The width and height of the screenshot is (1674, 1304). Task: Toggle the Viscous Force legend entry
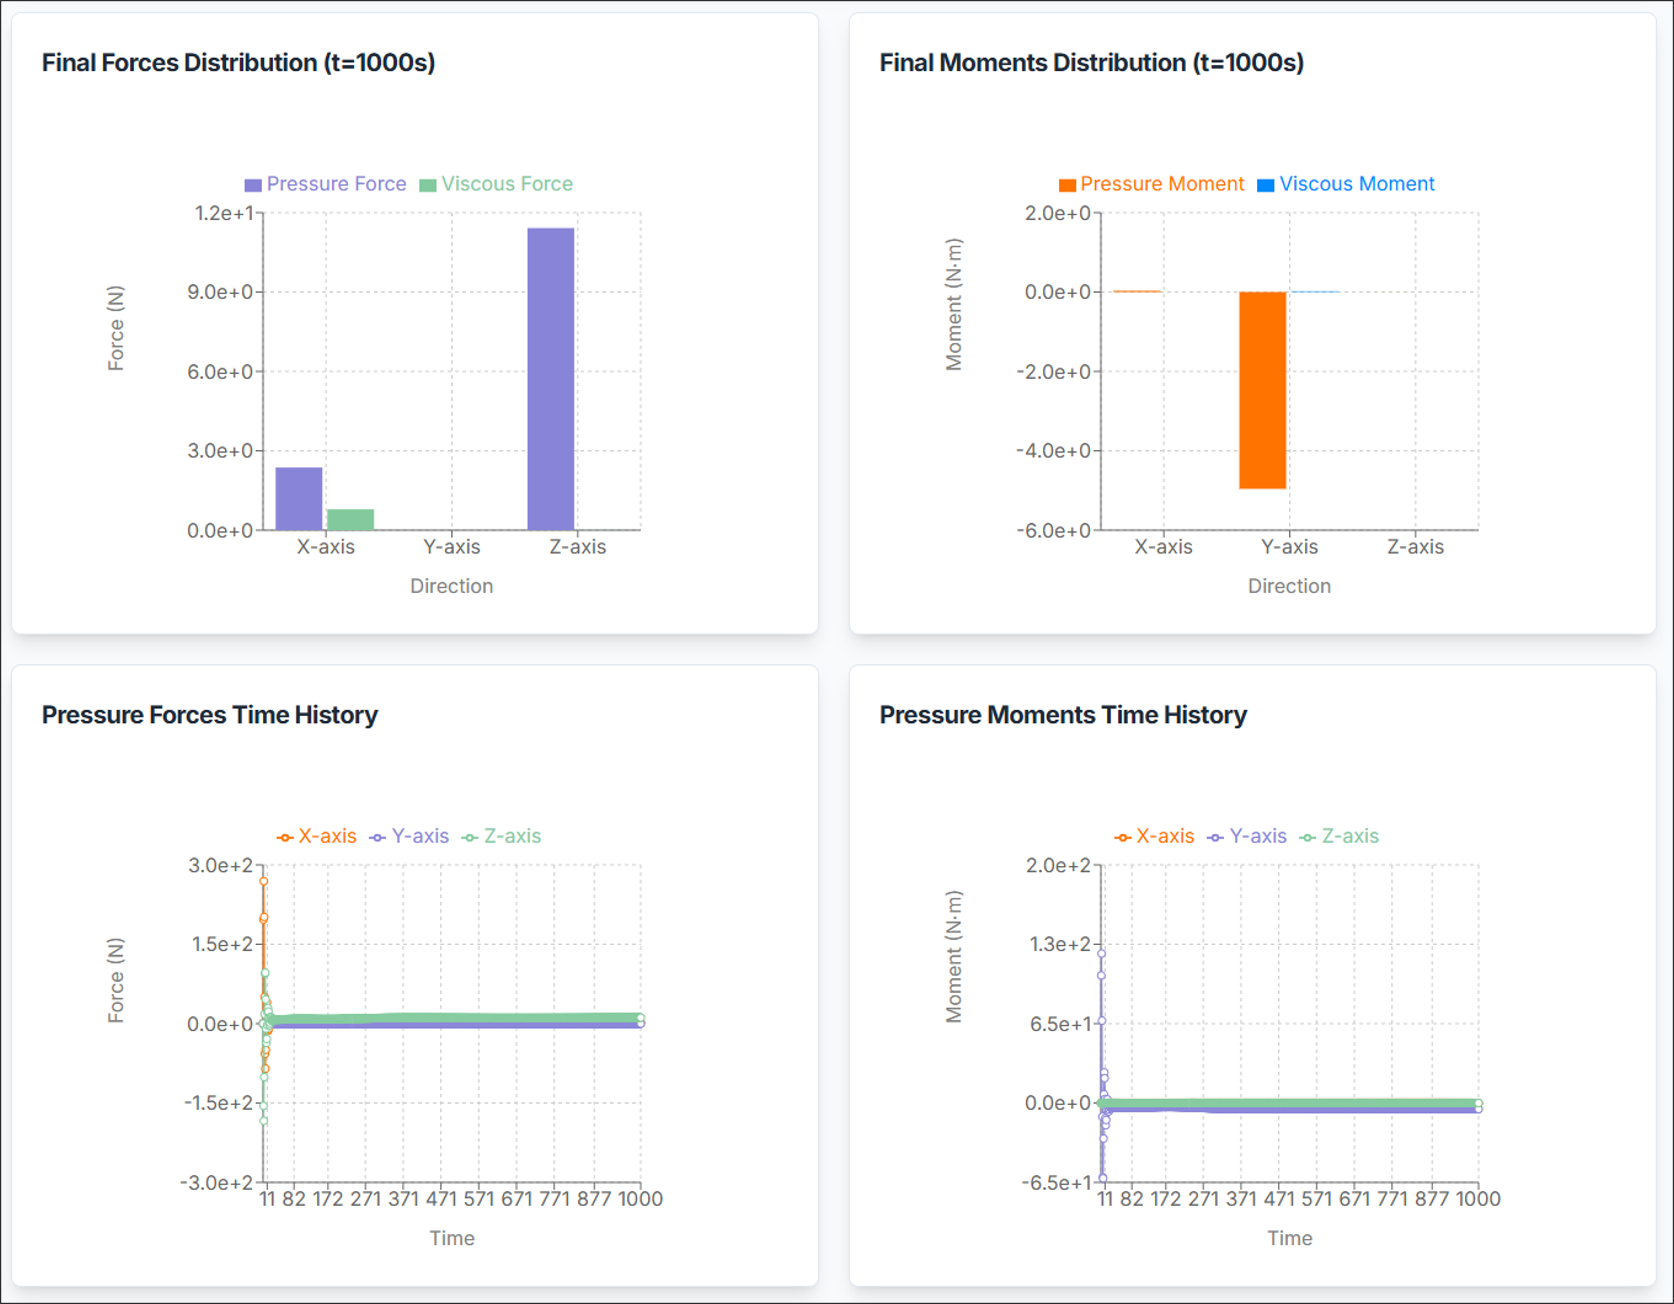497,184
